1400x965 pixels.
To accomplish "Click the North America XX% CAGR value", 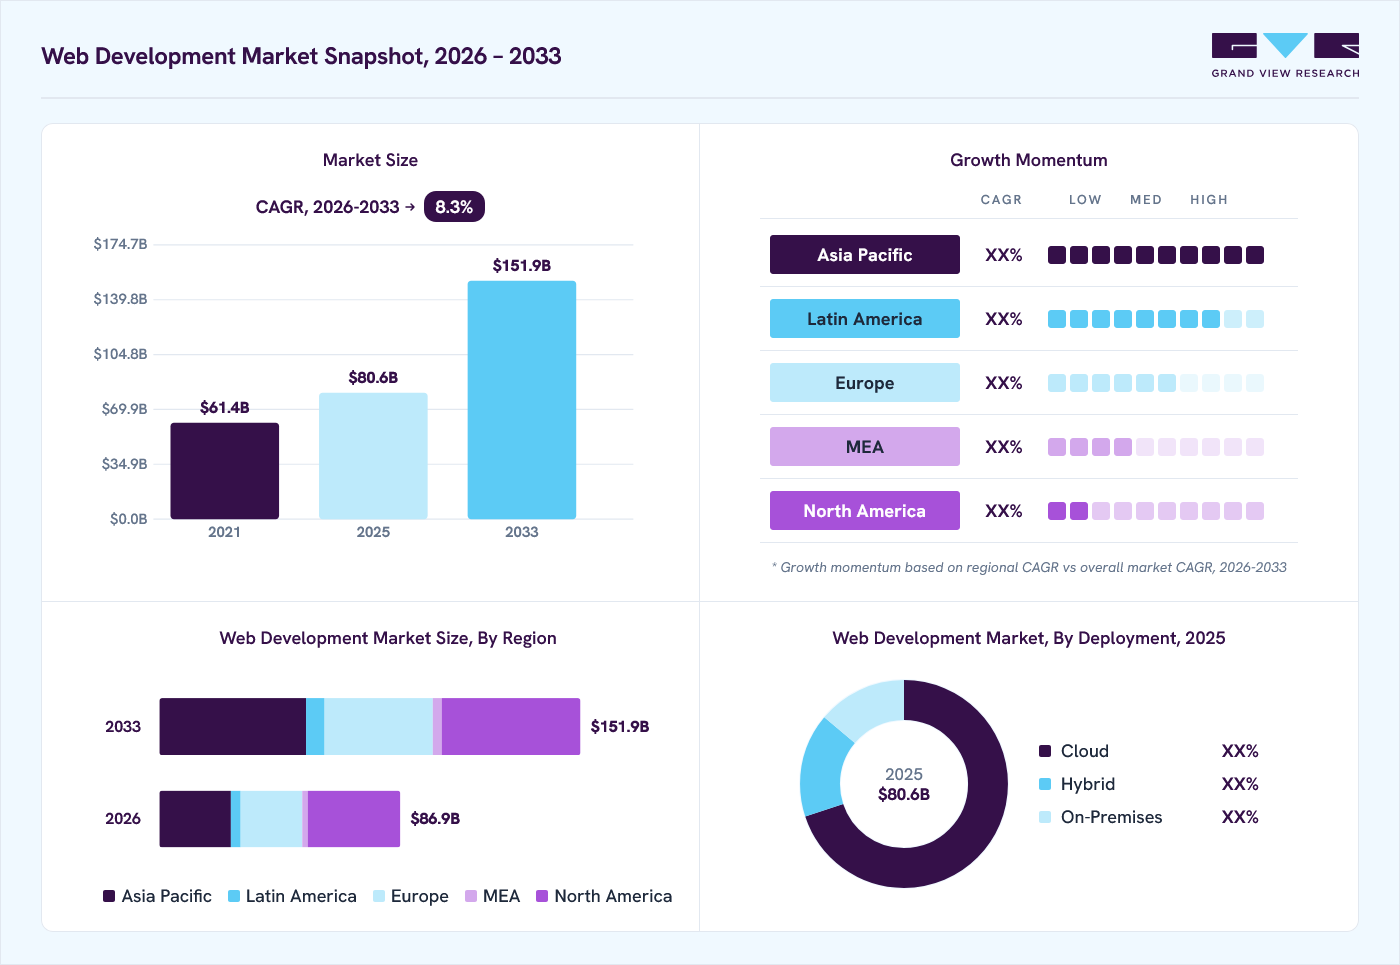I will (1004, 511).
